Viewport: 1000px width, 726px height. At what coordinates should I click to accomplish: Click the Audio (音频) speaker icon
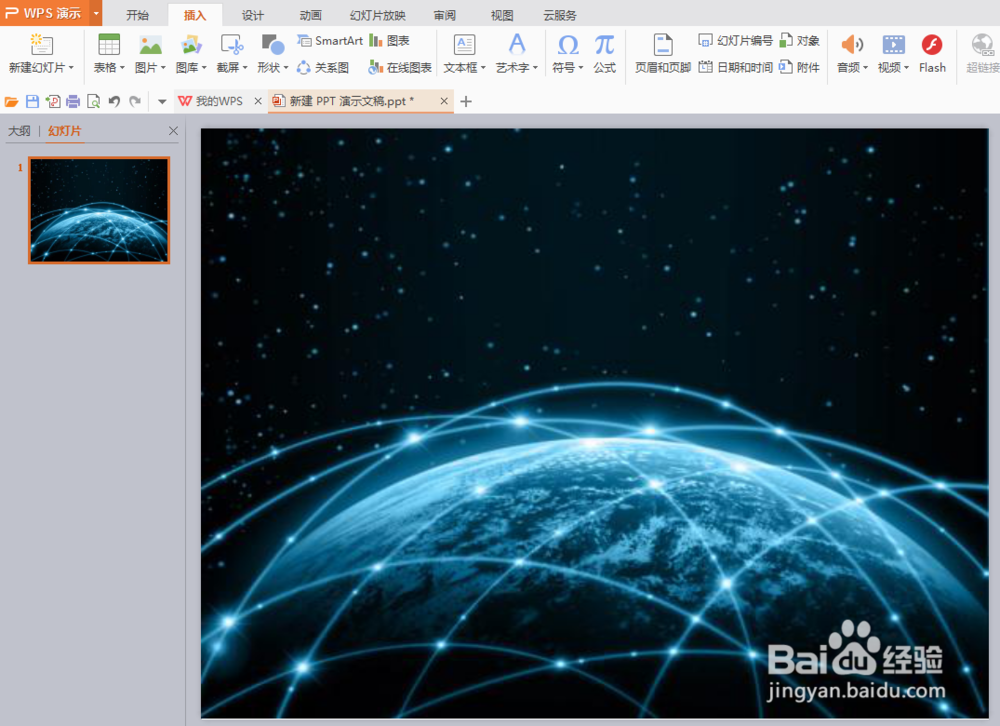(x=851, y=45)
